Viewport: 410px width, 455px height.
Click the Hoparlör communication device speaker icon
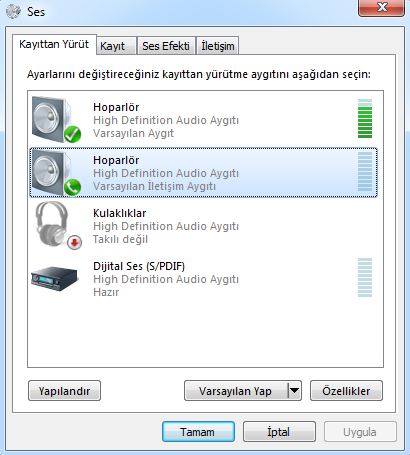(x=53, y=172)
